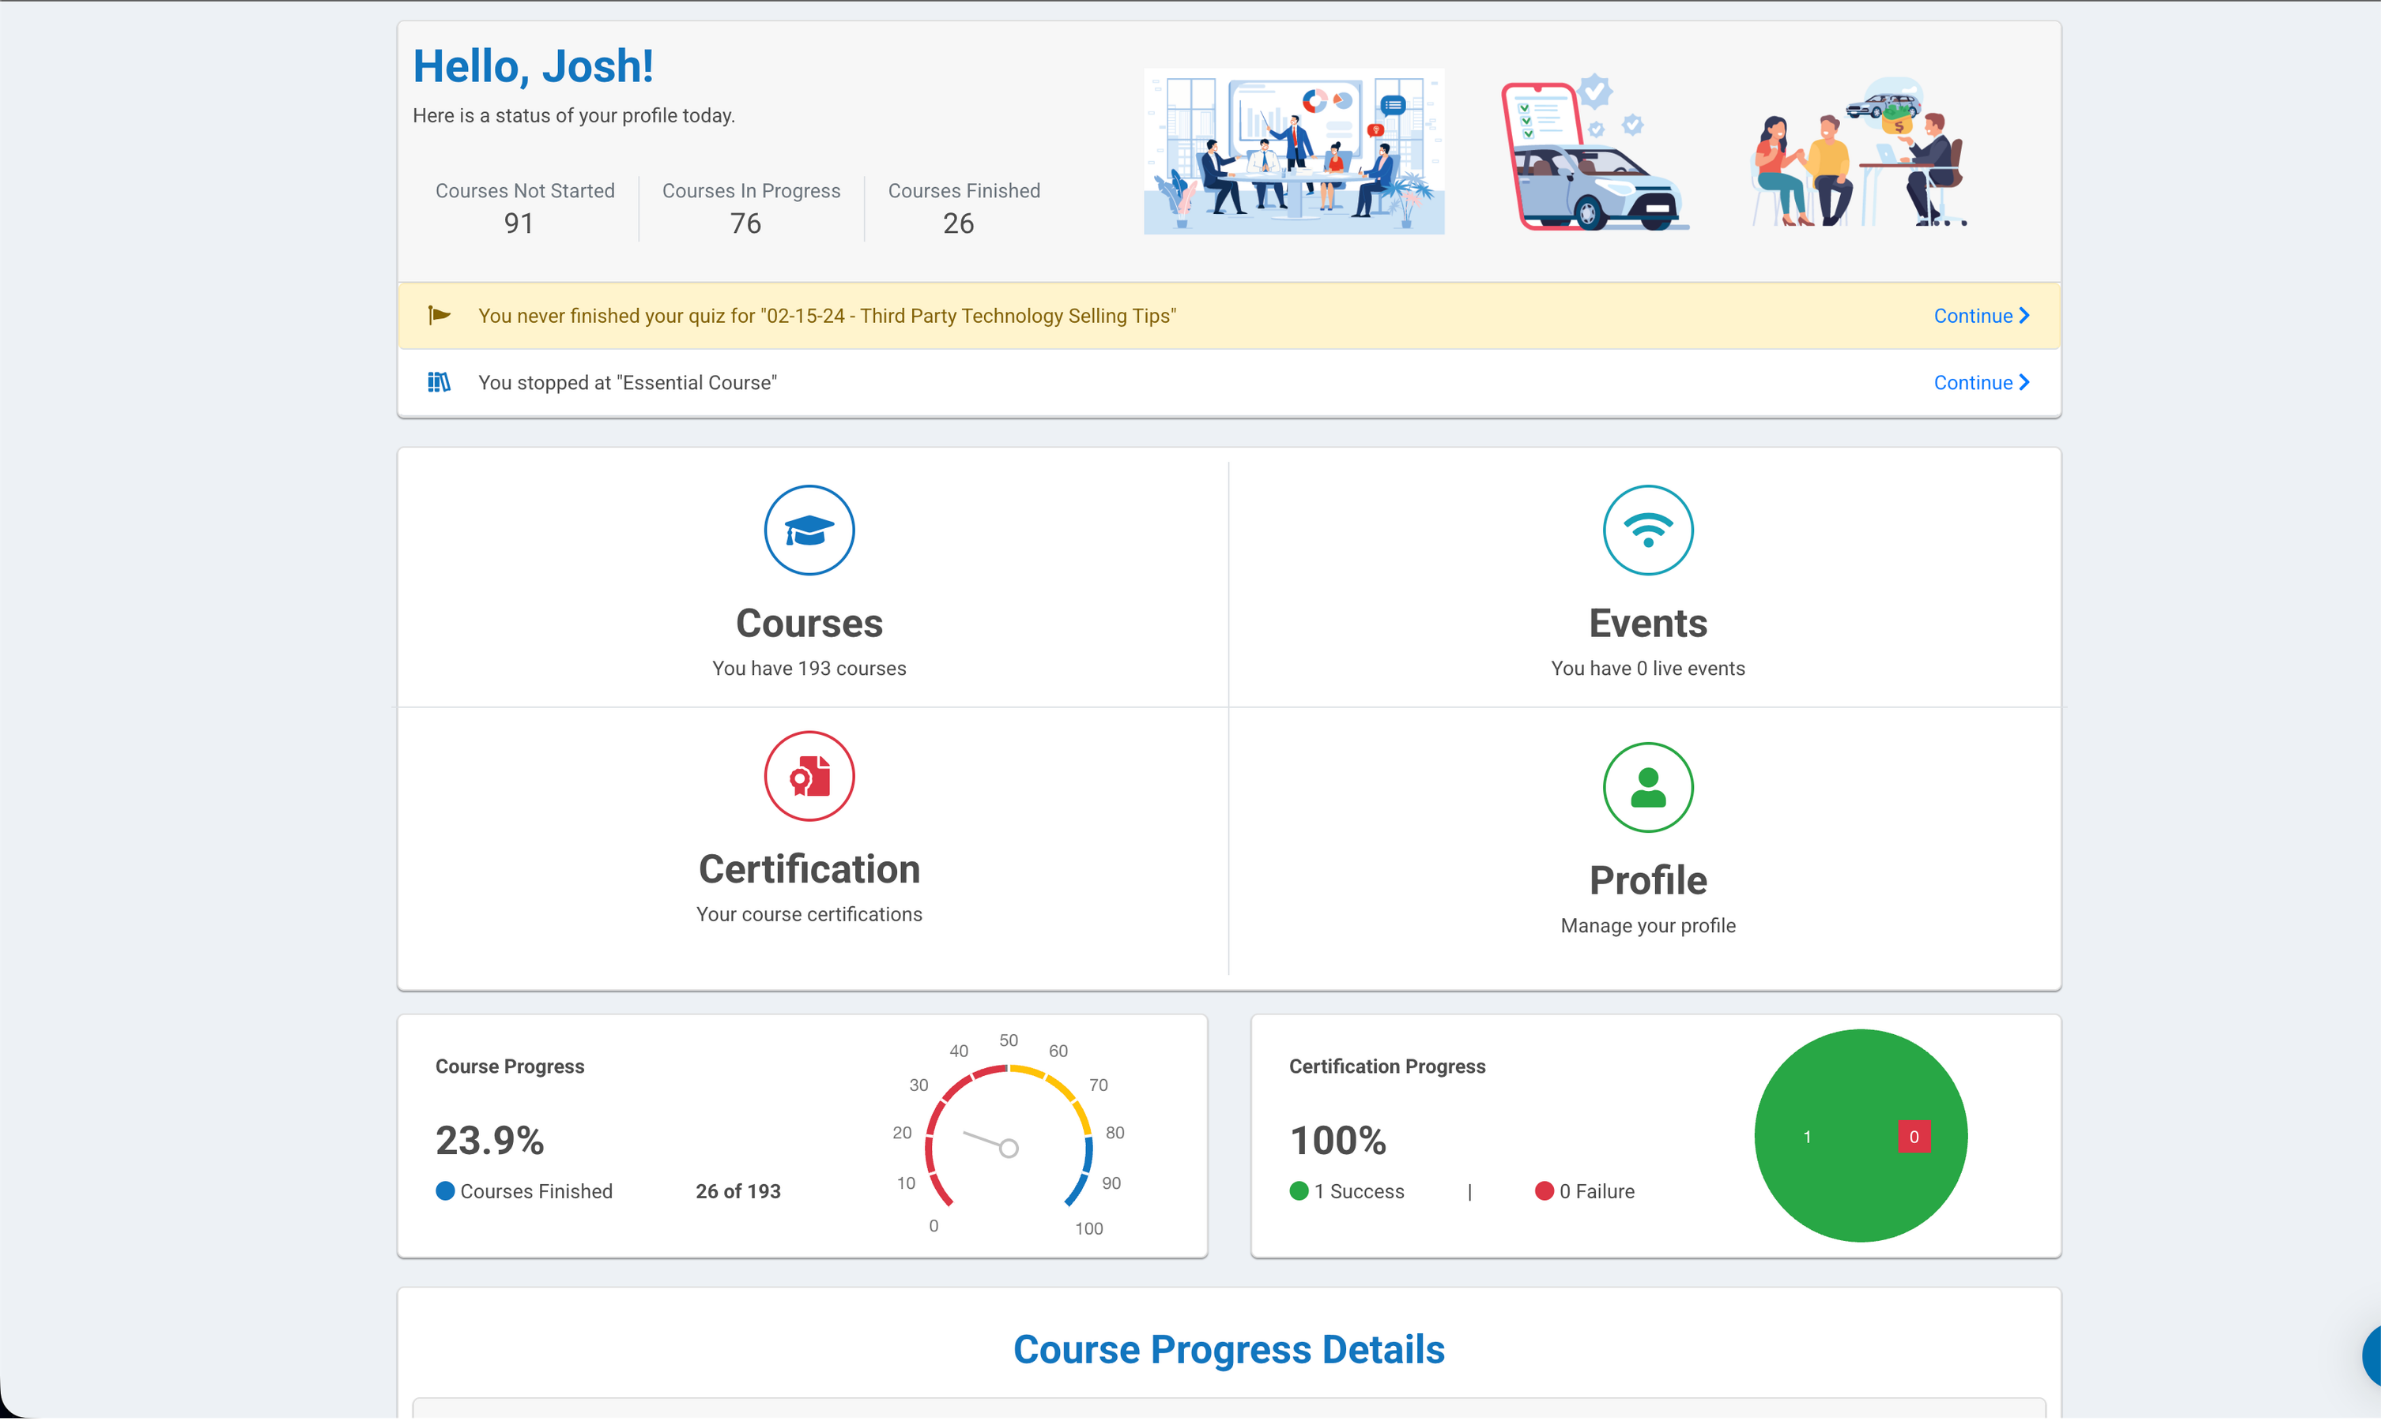Click the Courses Not Started count 91
The width and height of the screenshot is (2384, 1422).
point(519,224)
